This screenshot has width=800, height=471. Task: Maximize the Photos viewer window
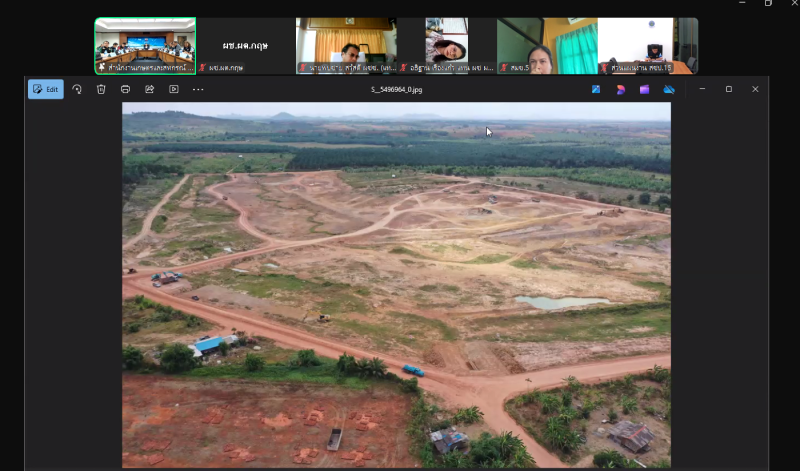(728, 89)
